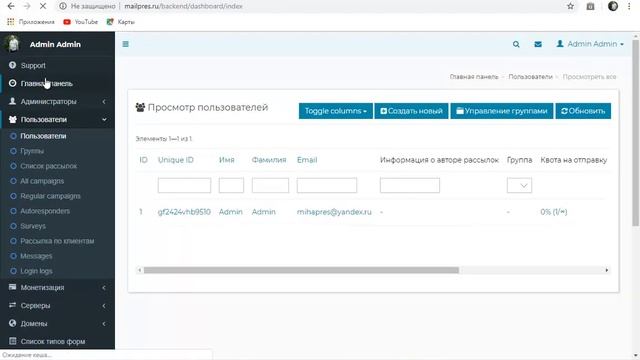Viewport: 640px width, 360px height.
Task: Click the hamburger sidebar toggle icon
Action: pyautogui.click(x=125, y=44)
